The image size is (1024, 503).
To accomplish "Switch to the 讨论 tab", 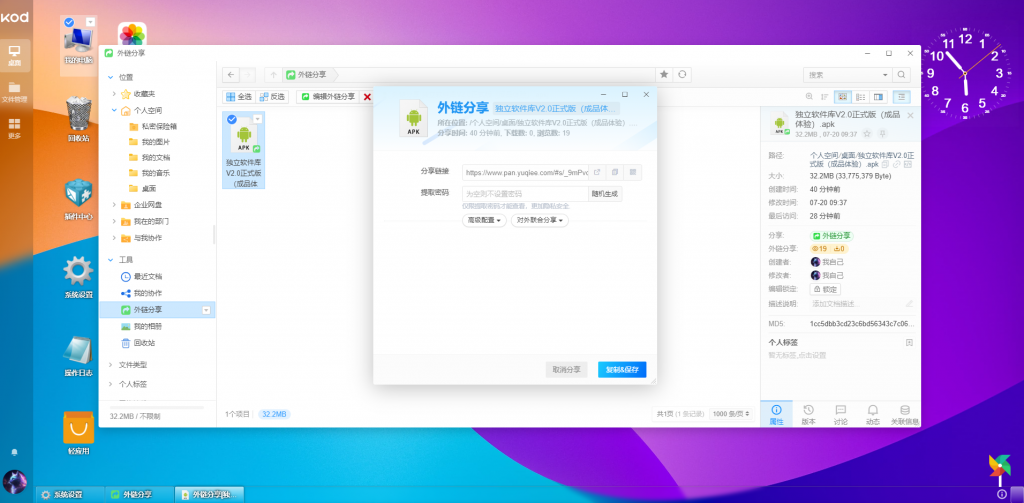I will 840,414.
